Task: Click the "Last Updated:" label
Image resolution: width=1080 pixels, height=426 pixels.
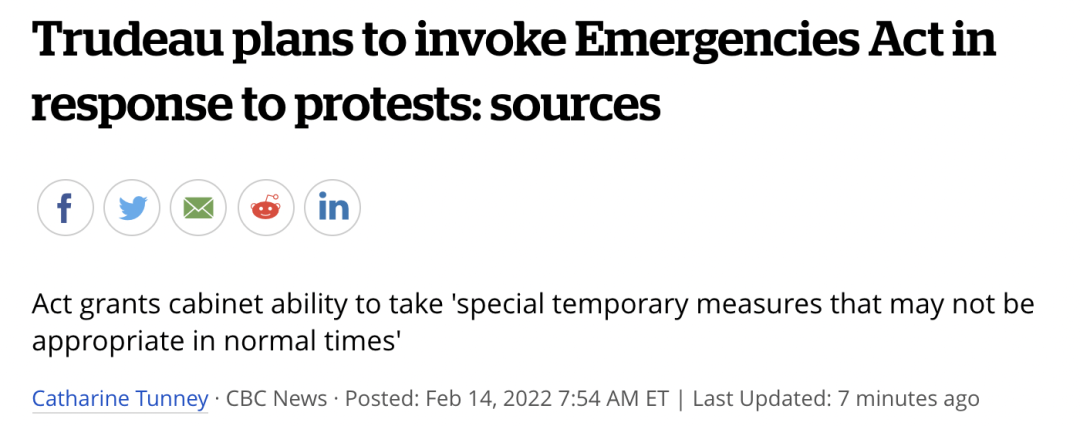Action: click(x=760, y=398)
